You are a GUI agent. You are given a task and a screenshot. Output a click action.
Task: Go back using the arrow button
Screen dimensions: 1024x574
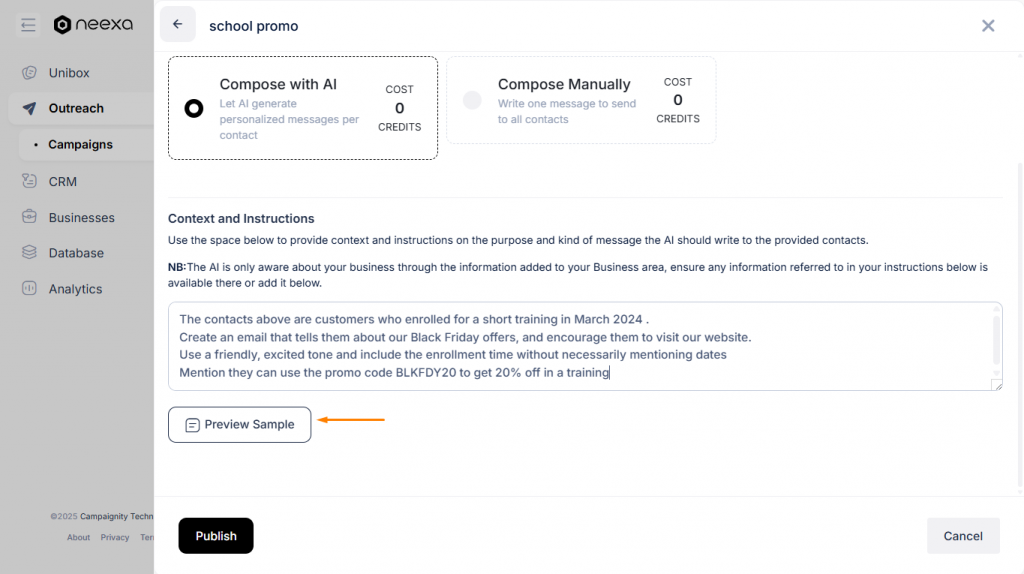point(178,25)
